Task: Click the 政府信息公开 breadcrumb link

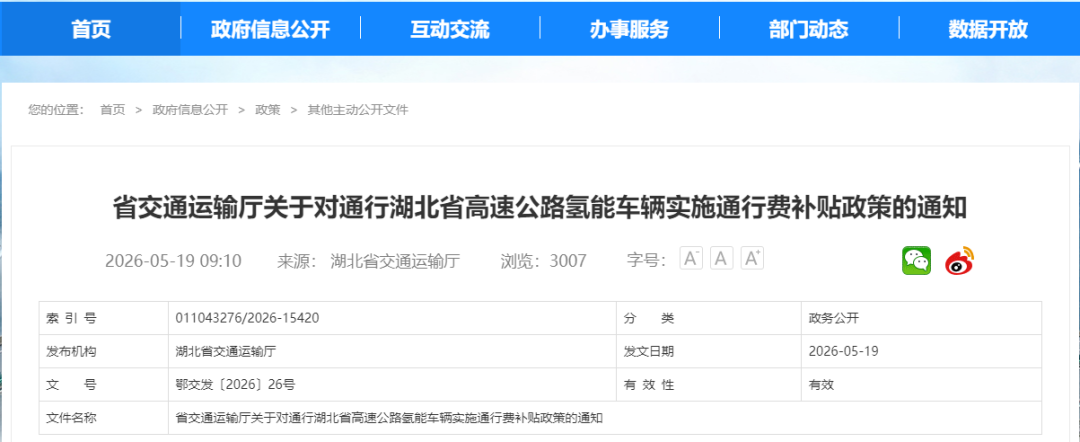Action: pyautogui.click(x=190, y=109)
